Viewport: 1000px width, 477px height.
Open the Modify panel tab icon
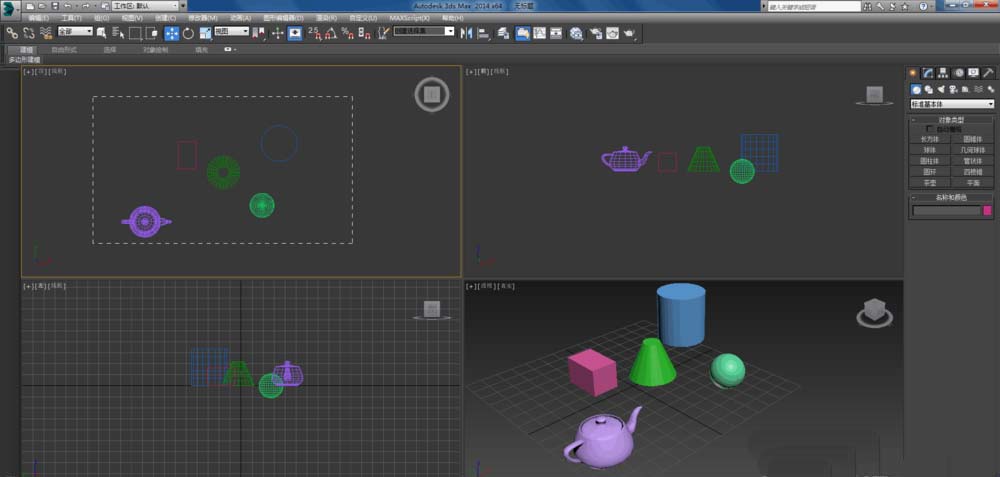(x=928, y=72)
